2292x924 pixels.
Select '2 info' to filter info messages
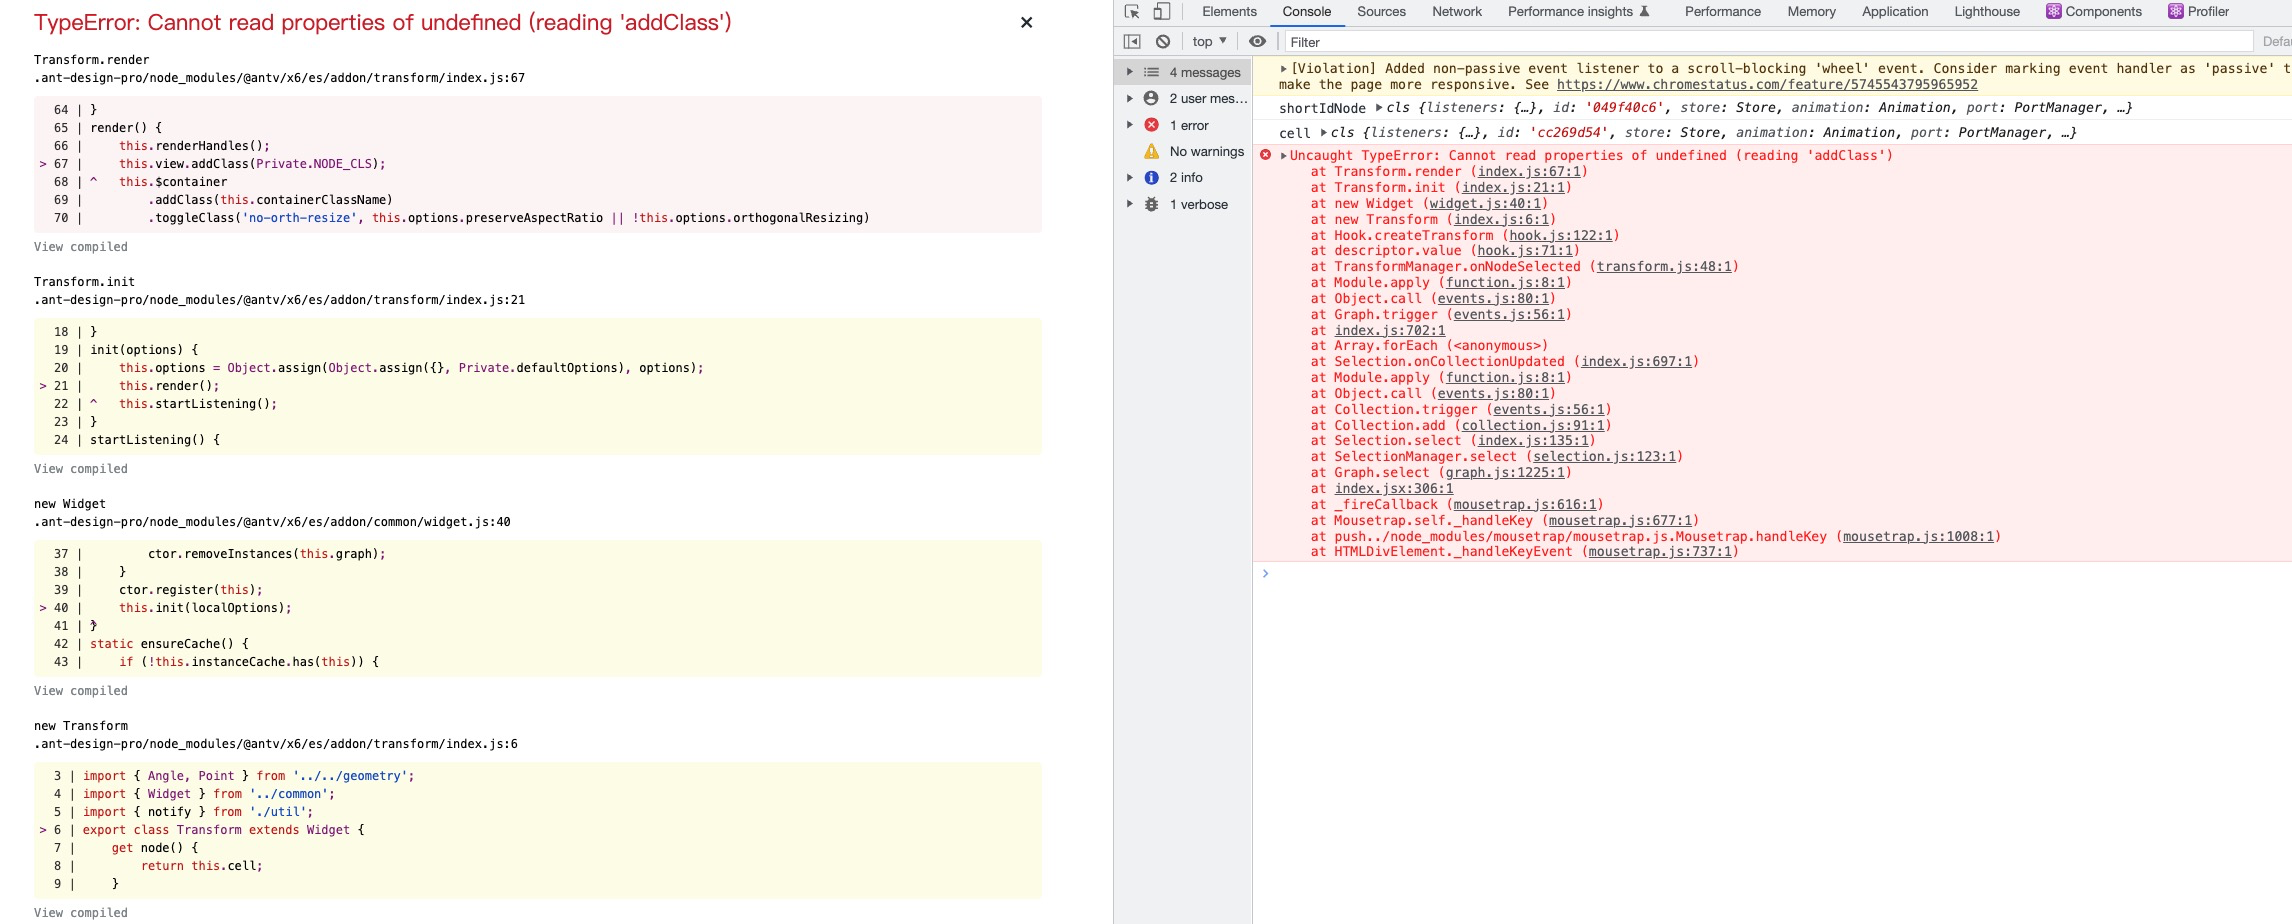pyautogui.click(x=1184, y=177)
